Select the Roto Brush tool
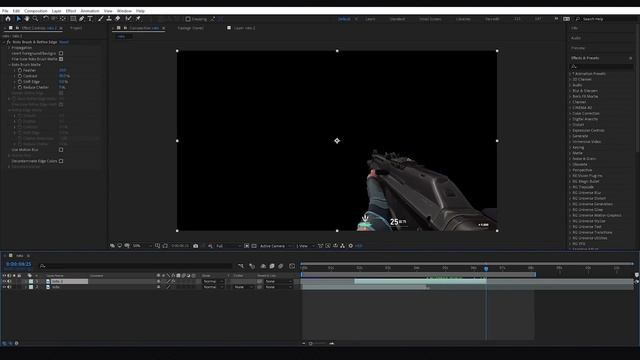The height and width of the screenshot is (360, 640). (129, 19)
